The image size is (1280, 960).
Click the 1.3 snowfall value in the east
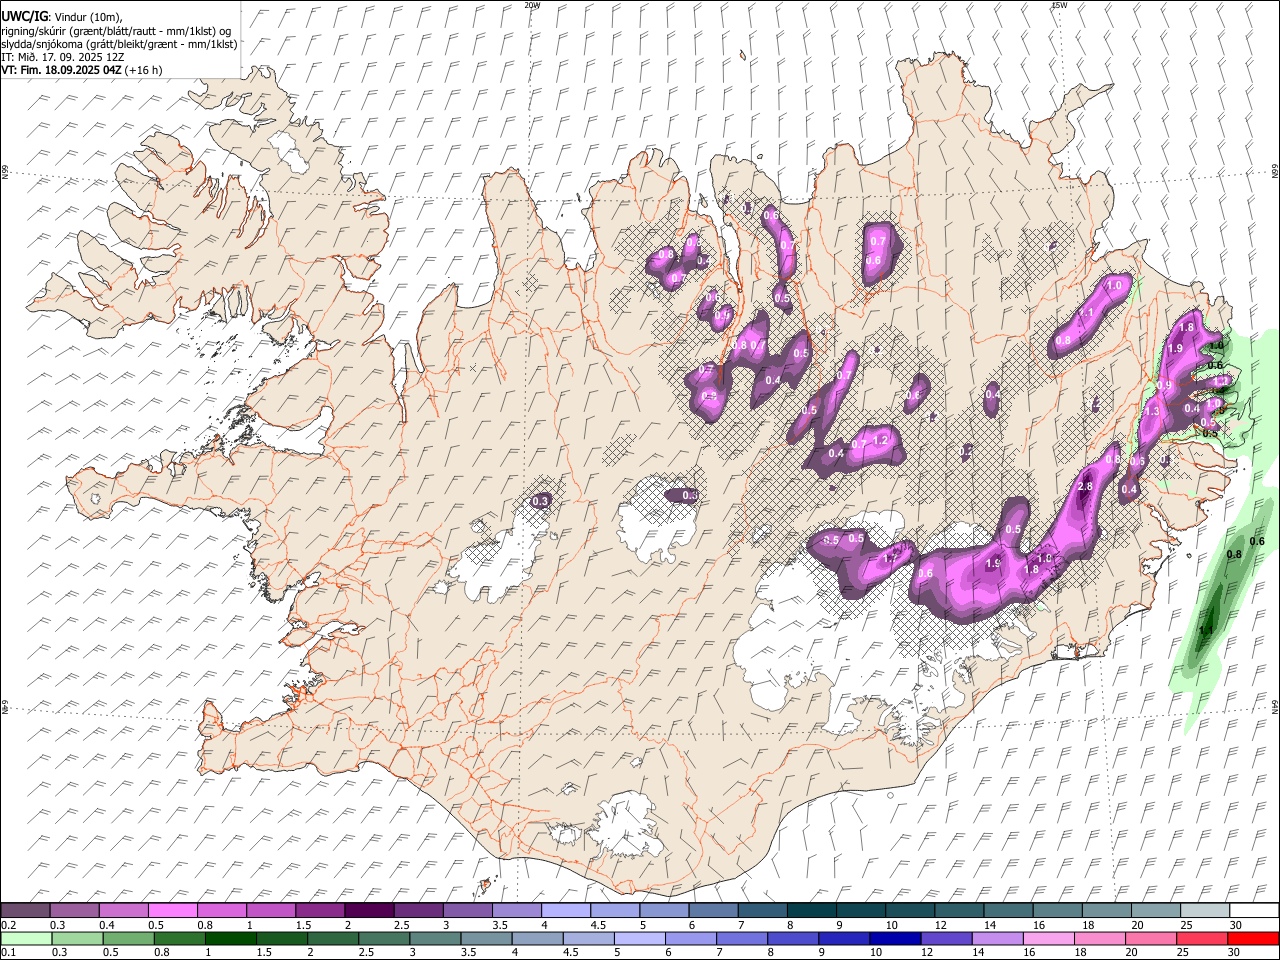[x=1152, y=411]
